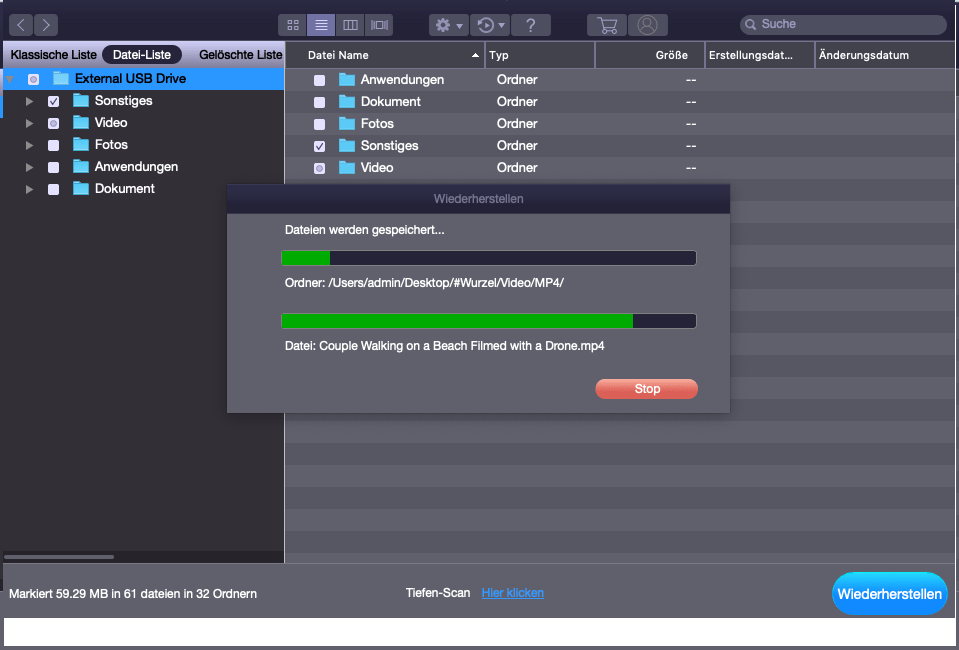Sort by Erstellungsdatum column header
Screen dimensions: 959x650
click(760, 55)
